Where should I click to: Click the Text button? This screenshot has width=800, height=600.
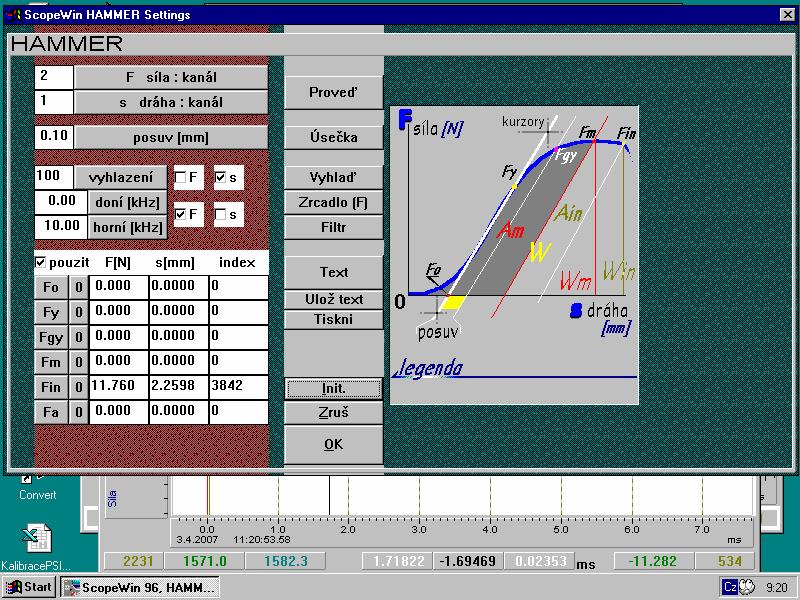[334, 272]
